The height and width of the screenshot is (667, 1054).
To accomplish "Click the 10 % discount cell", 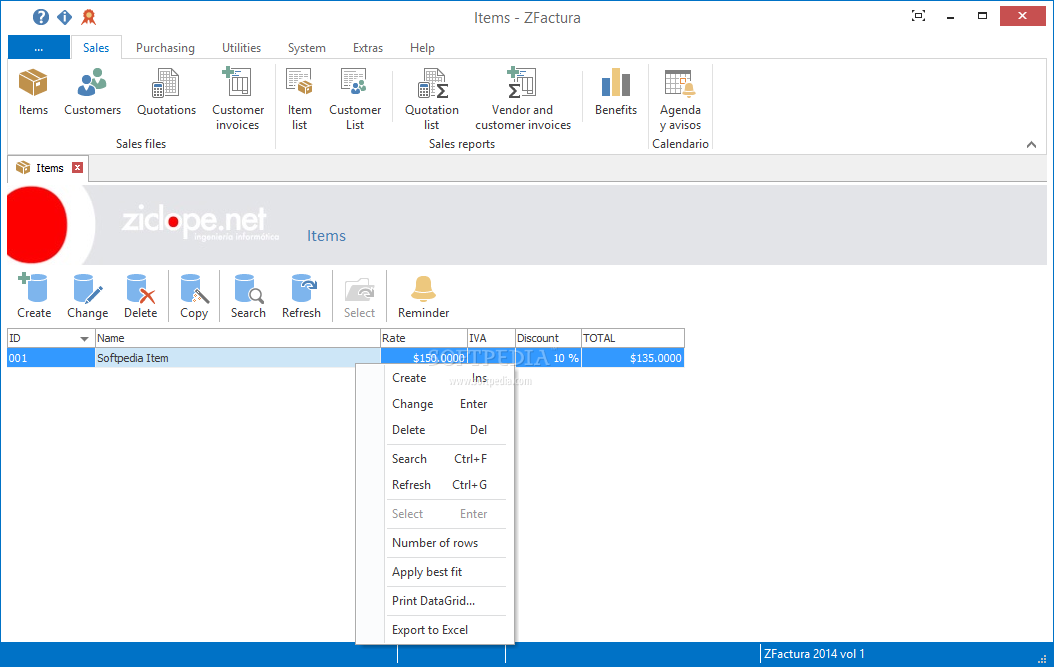I will point(548,358).
